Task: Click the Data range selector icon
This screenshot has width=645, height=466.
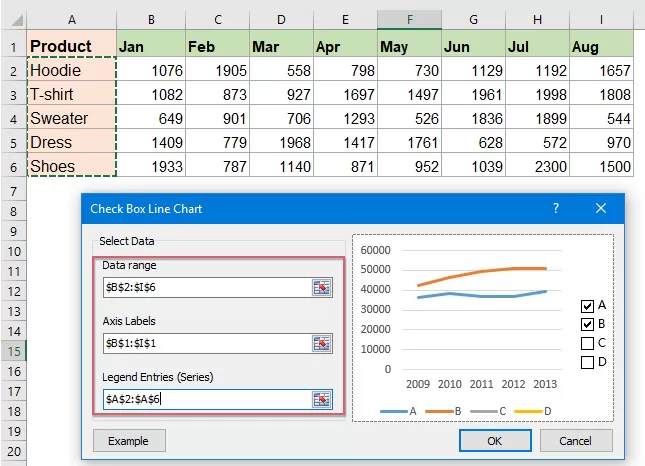Action: (322, 287)
